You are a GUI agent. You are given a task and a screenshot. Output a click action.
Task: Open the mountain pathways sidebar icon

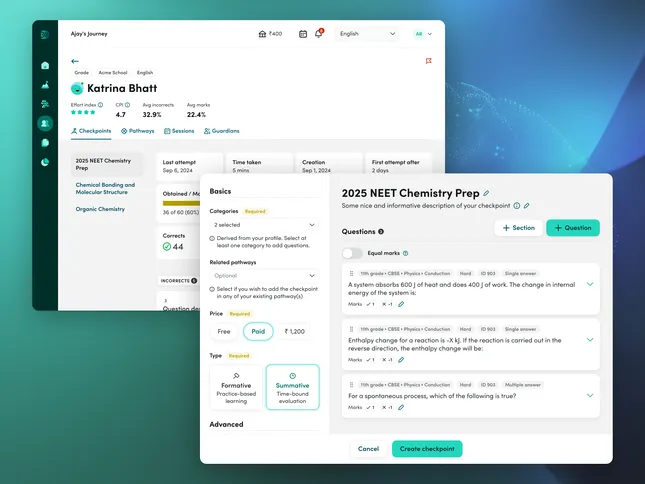pyautogui.click(x=45, y=85)
